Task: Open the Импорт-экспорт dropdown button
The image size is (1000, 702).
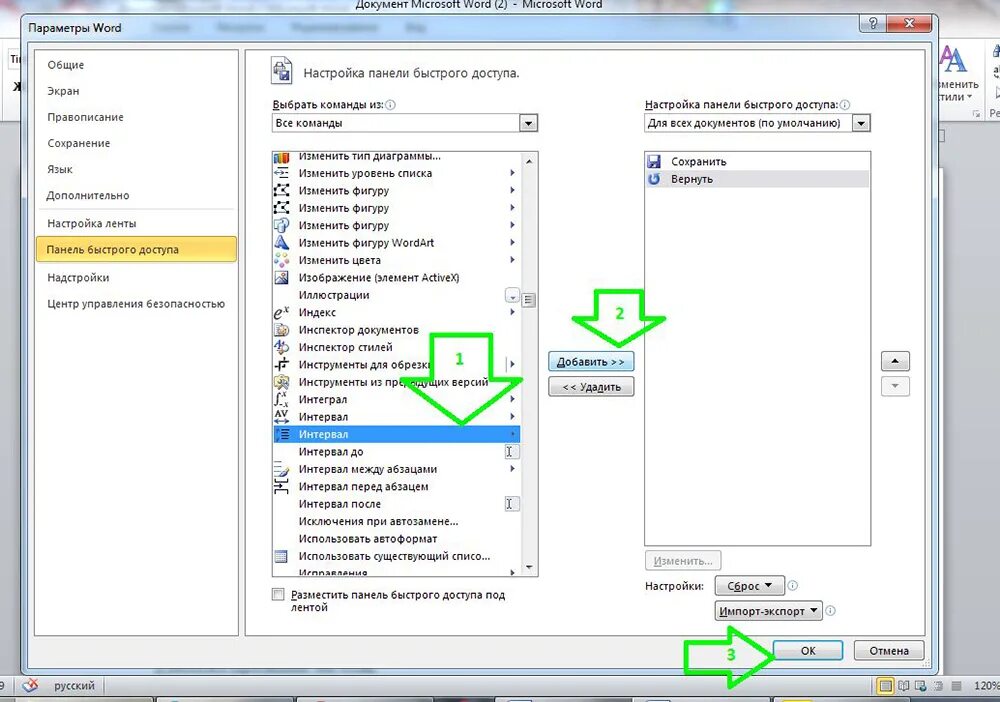Action: 768,611
